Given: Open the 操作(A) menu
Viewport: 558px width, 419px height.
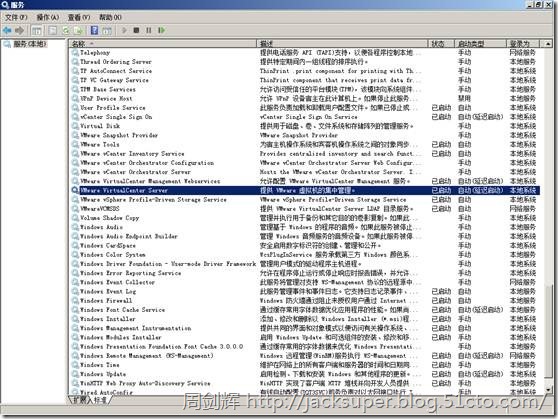Looking at the screenshot, I should [x=48, y=17].
